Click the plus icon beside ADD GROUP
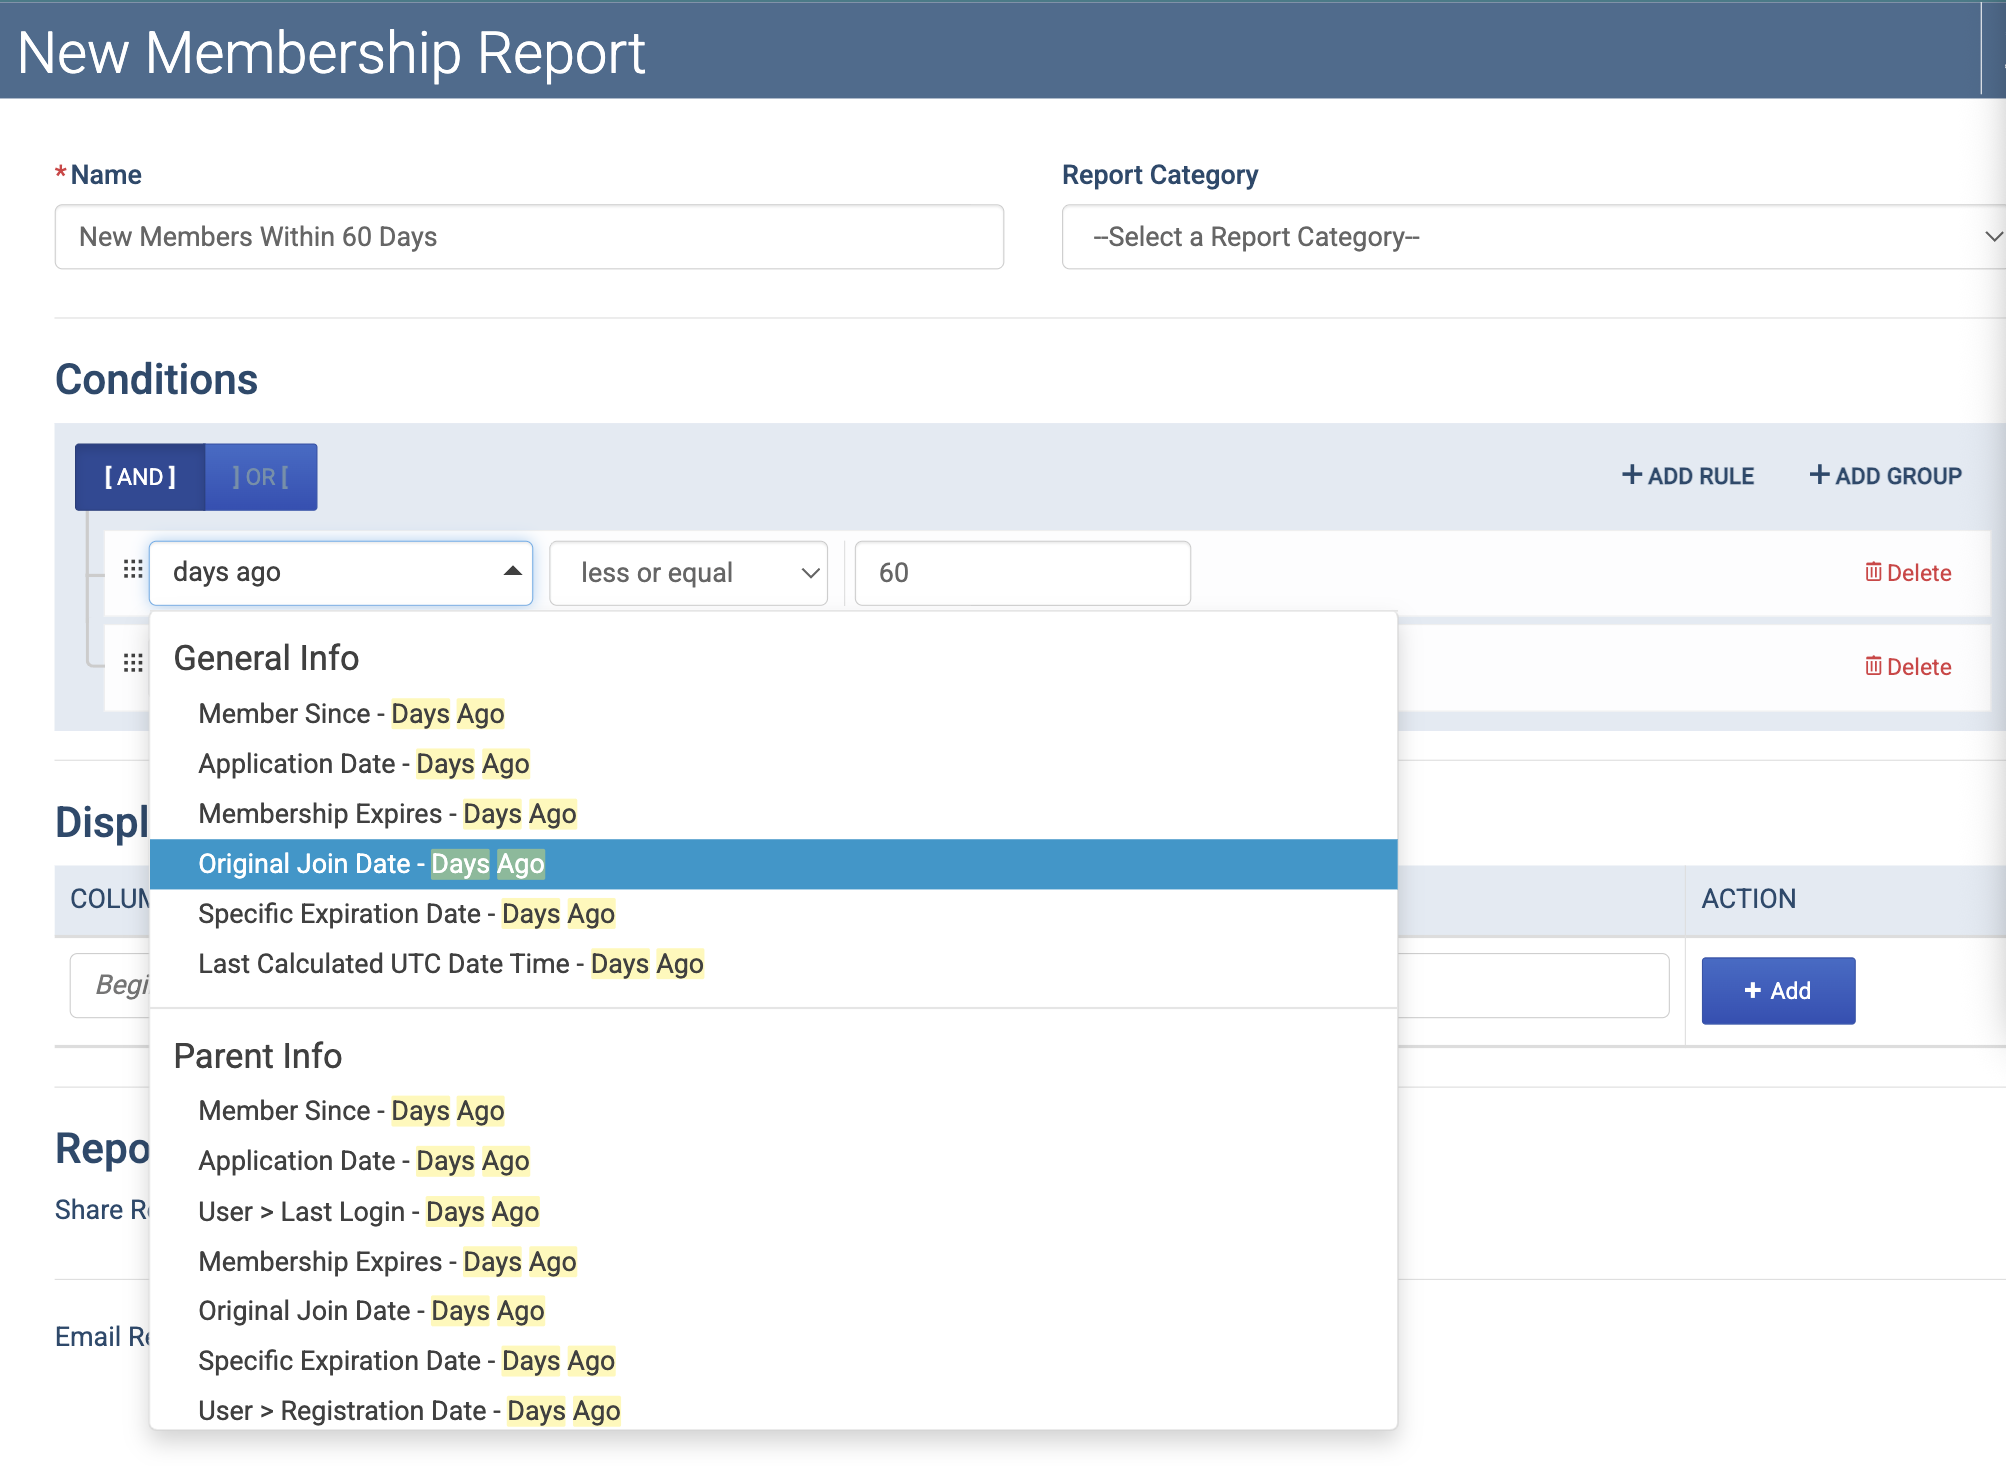Screen dimensions: 2006x1466 click(1820, 475)
